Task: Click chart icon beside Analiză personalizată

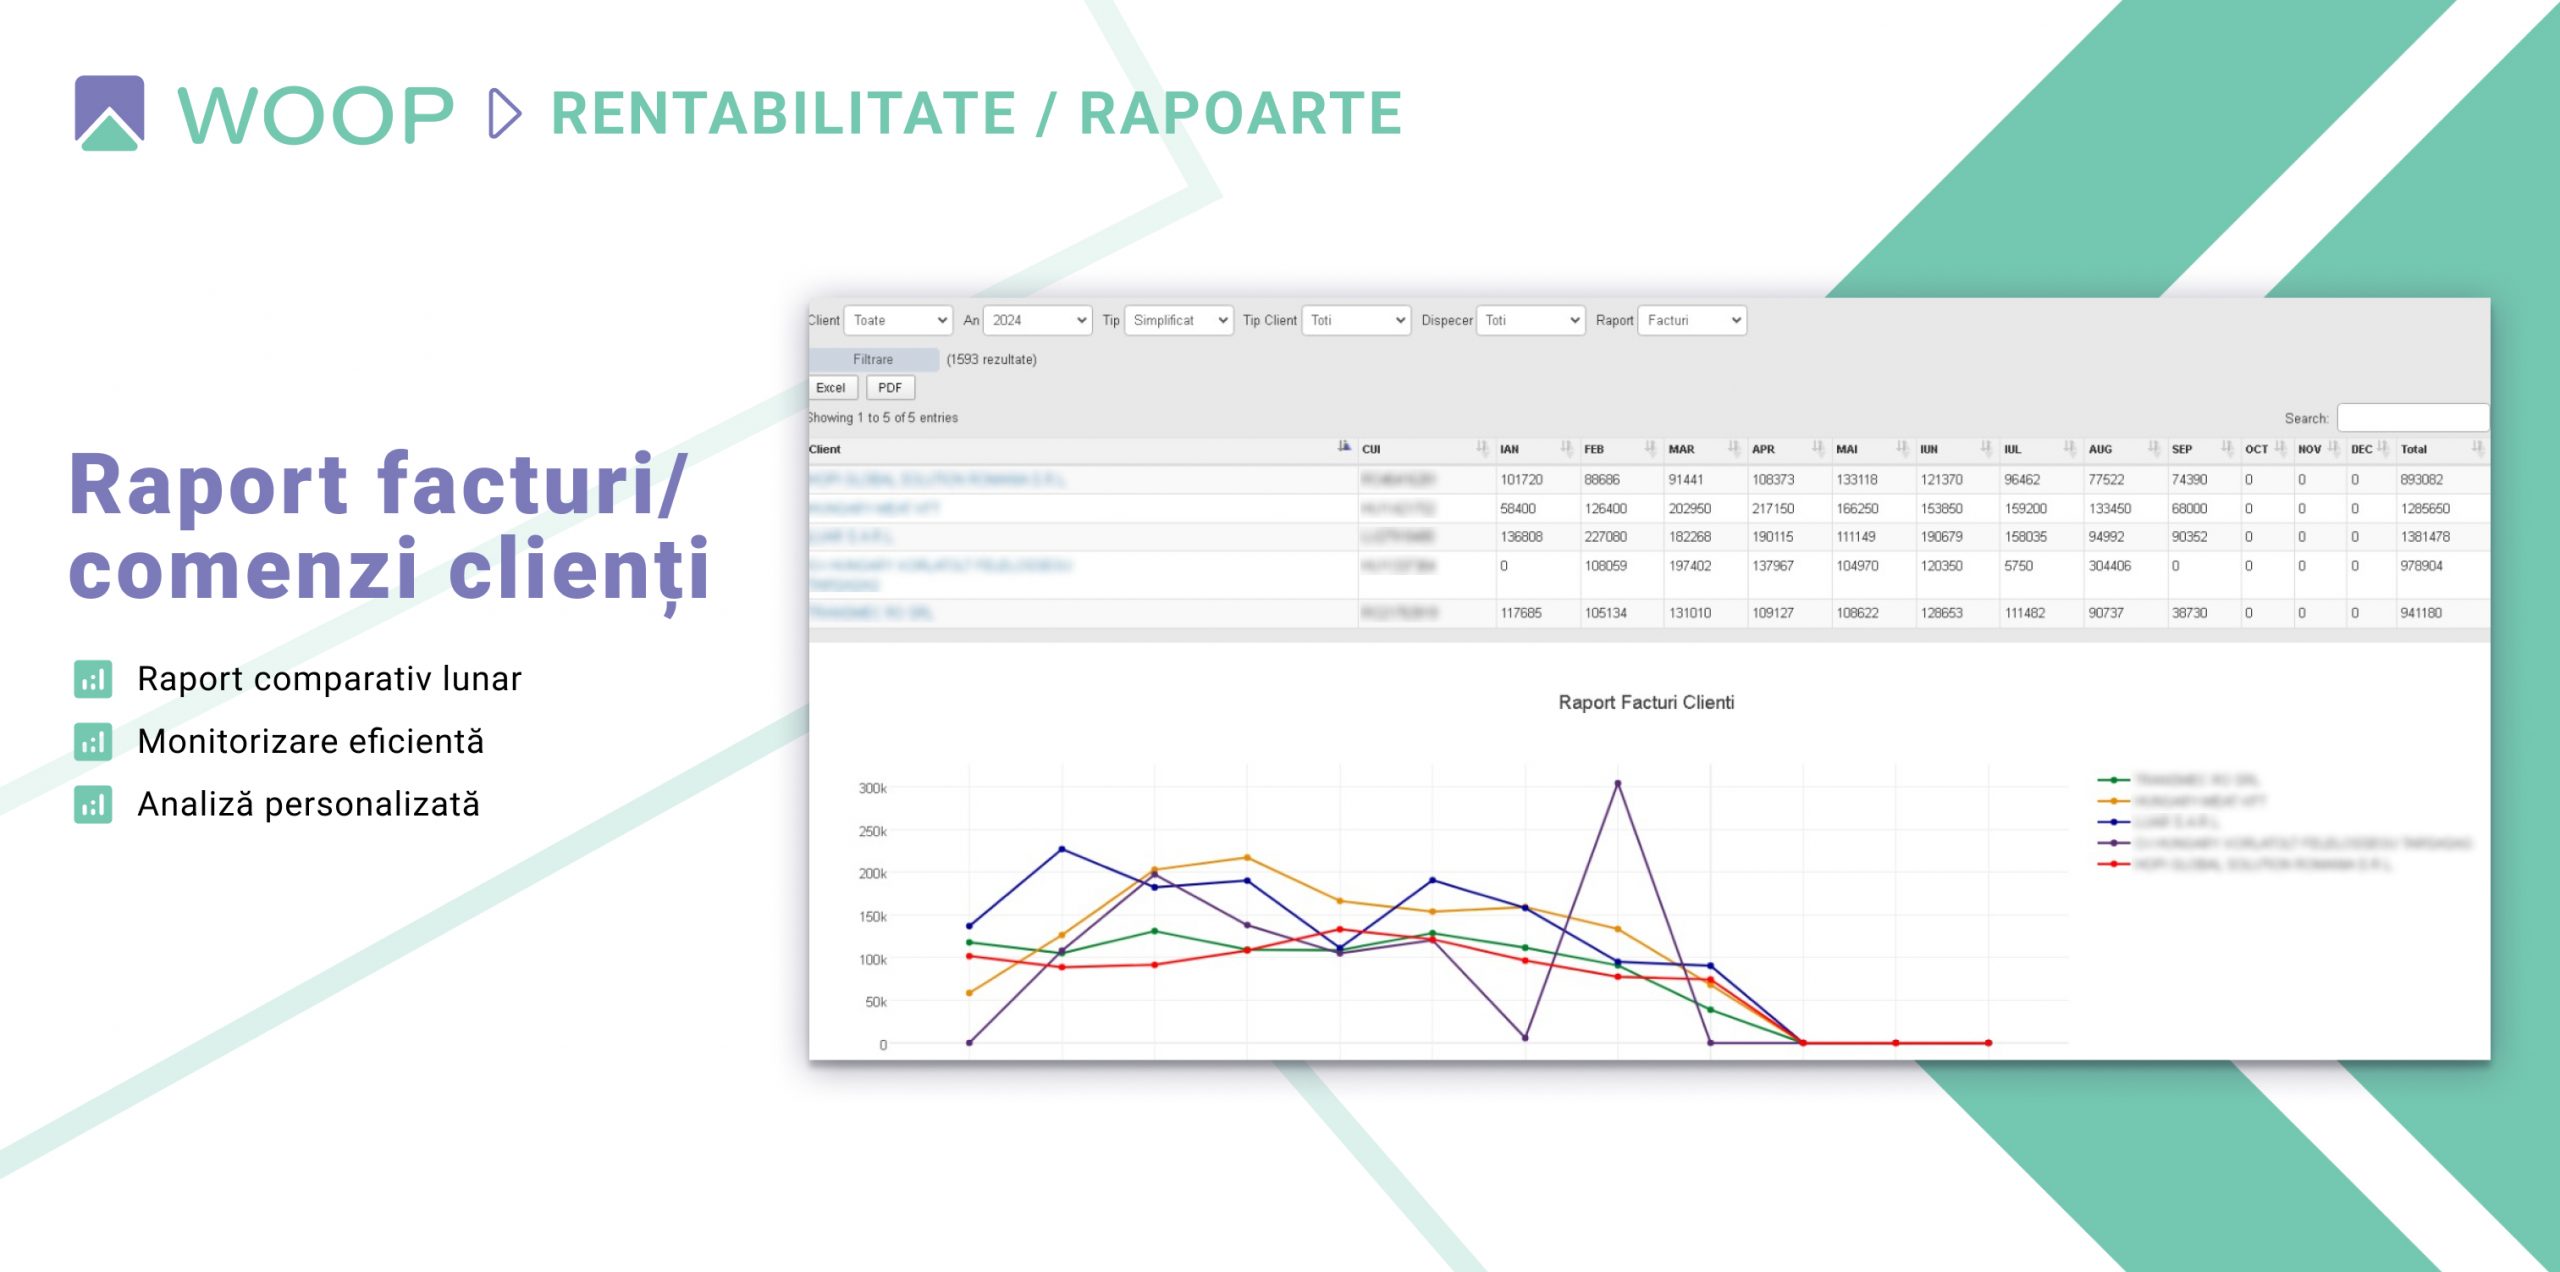Action: [x=93, y=805]
